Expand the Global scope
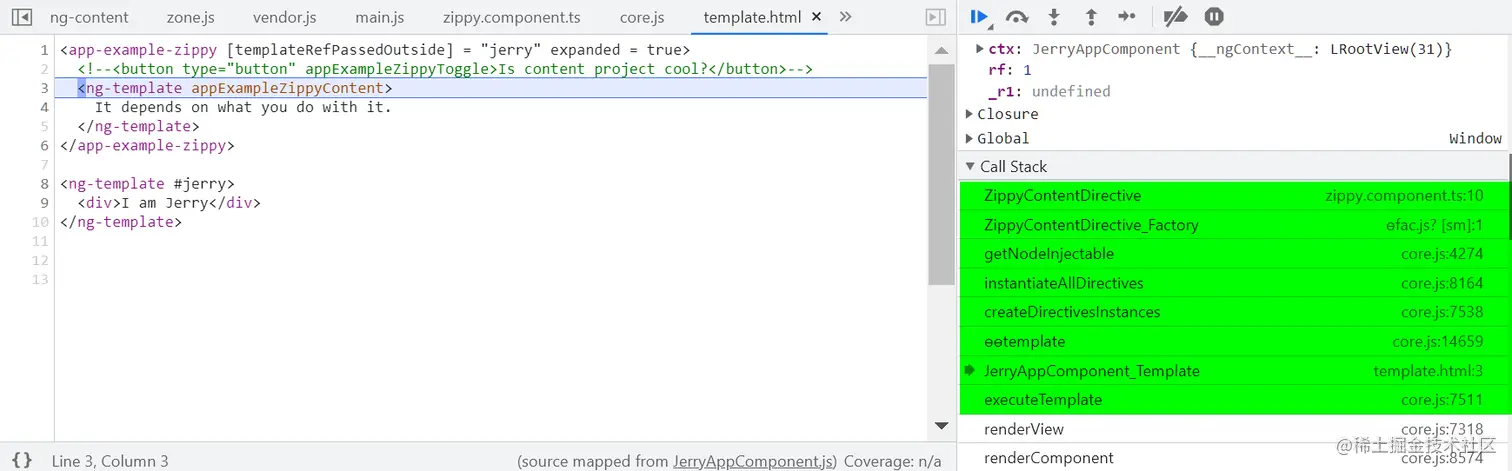1512x471 pixels. point(969,138)
